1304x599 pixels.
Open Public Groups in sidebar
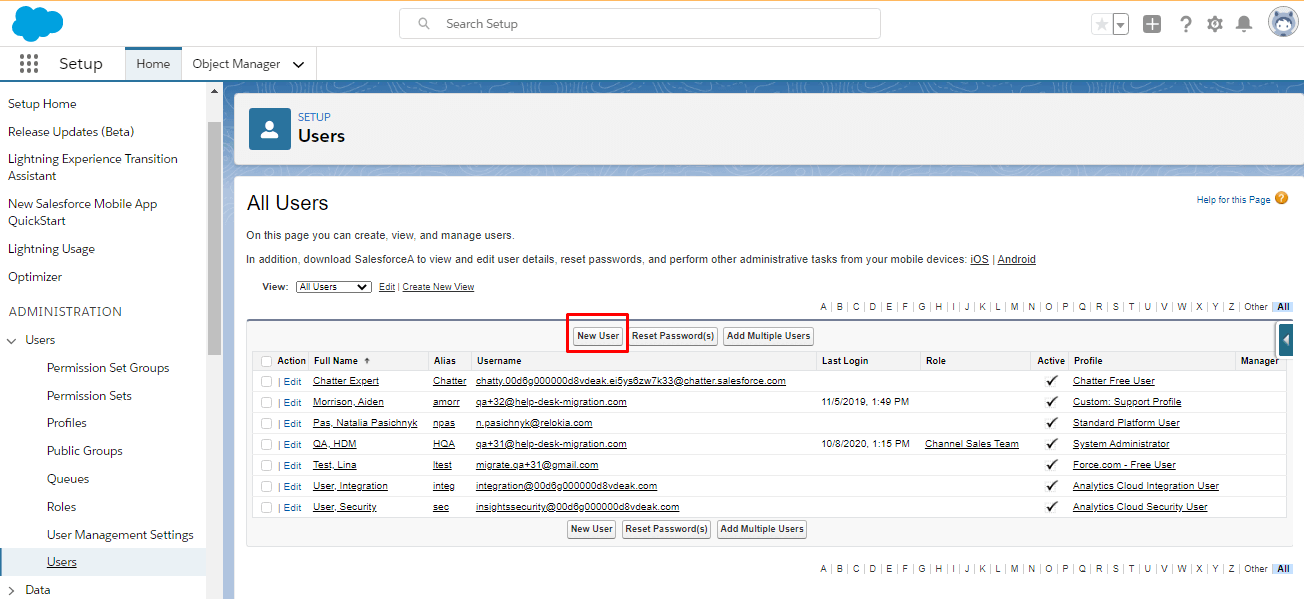point(85,451)
